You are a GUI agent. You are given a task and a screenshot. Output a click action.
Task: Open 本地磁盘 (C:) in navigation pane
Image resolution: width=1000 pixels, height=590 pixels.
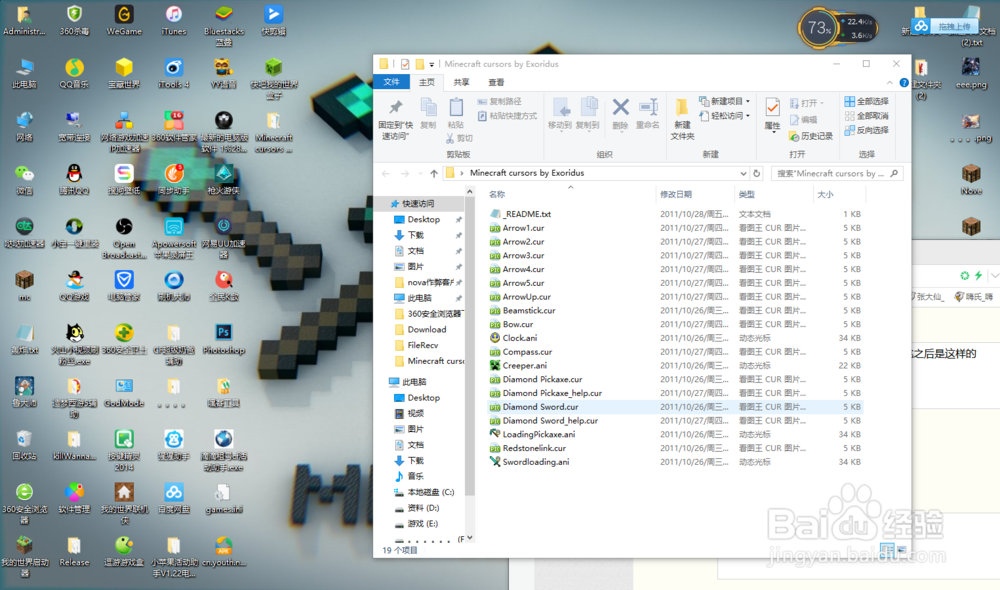click(x=423, y=492)
